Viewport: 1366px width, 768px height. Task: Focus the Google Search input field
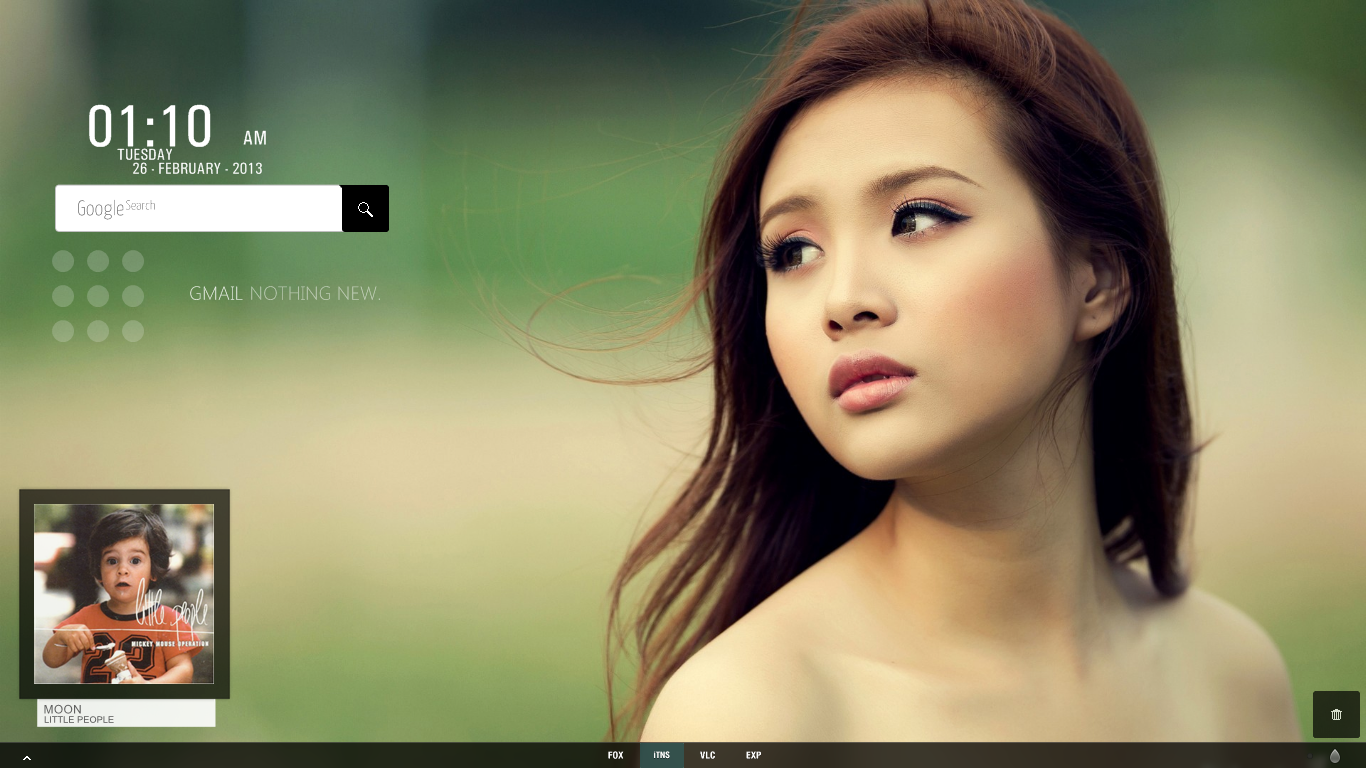point(199,208)
